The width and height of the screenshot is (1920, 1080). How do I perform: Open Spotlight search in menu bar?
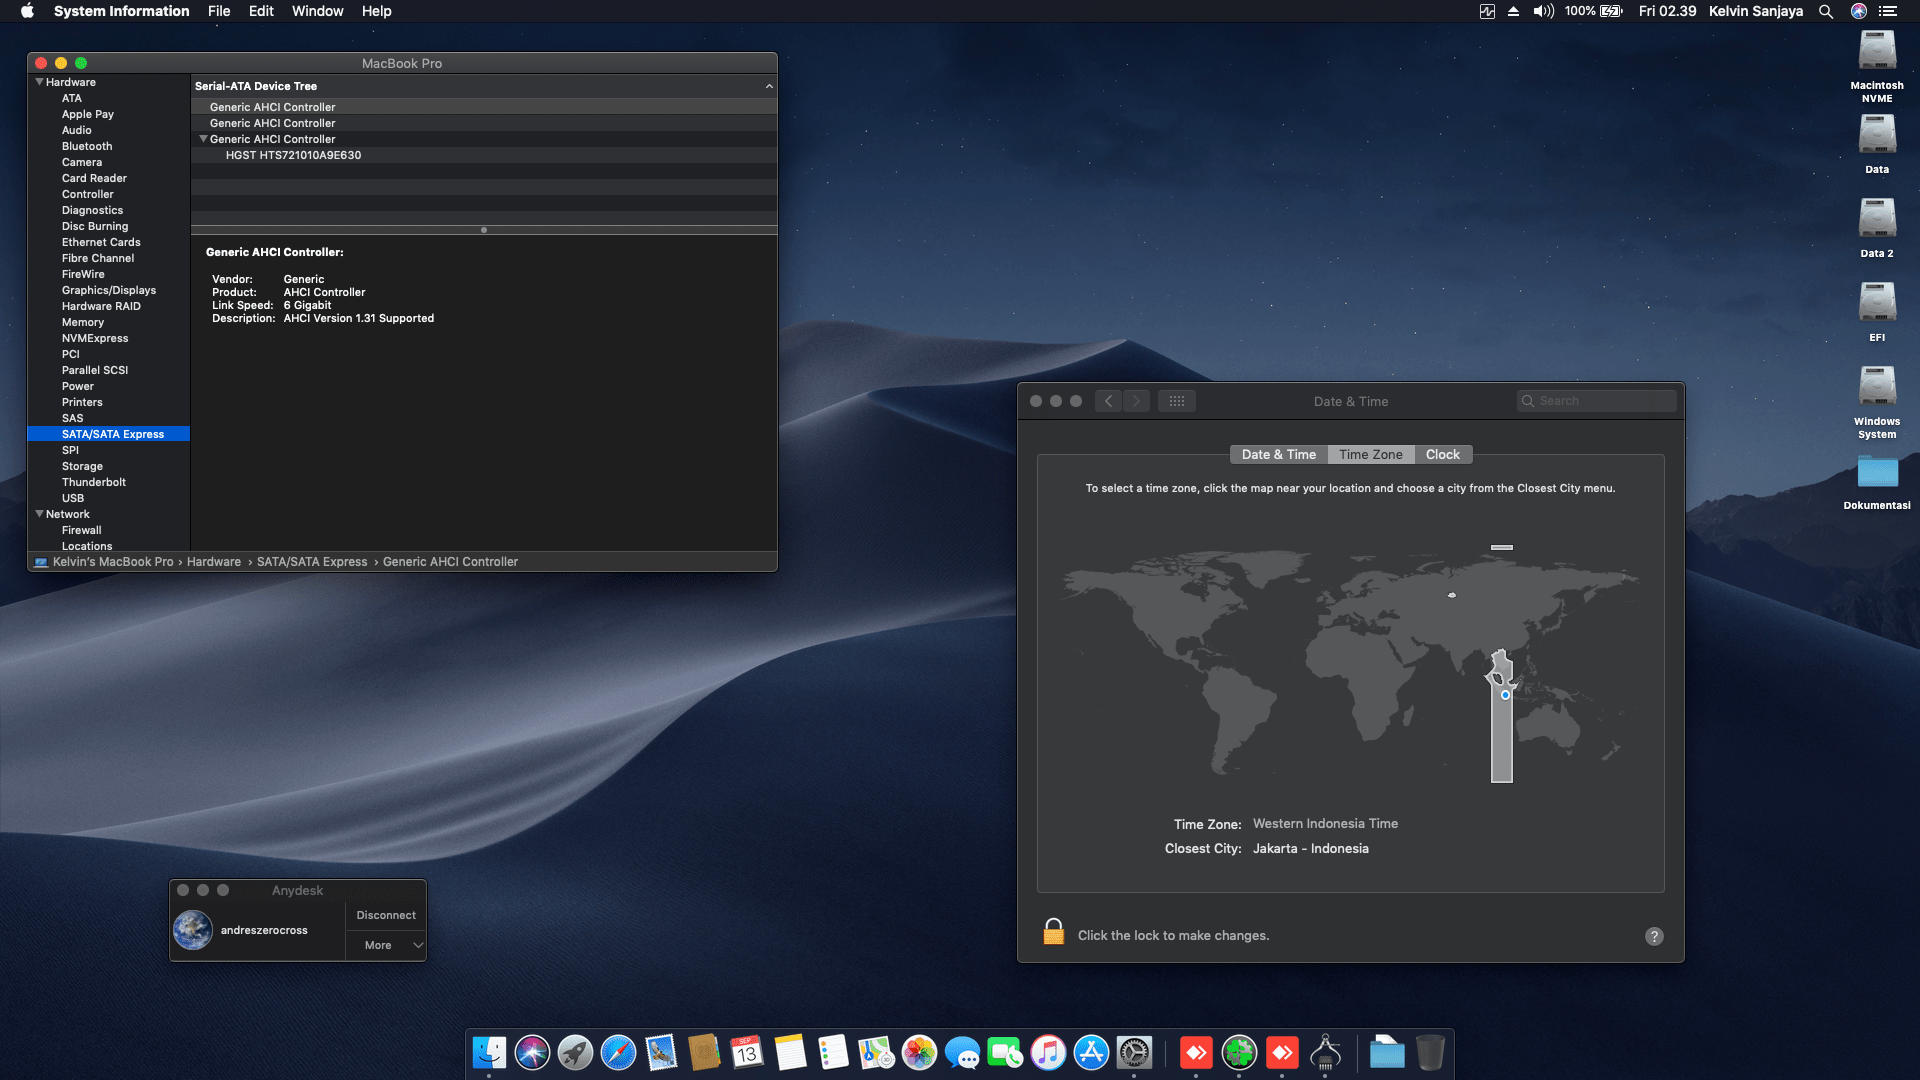point(1825,11)
